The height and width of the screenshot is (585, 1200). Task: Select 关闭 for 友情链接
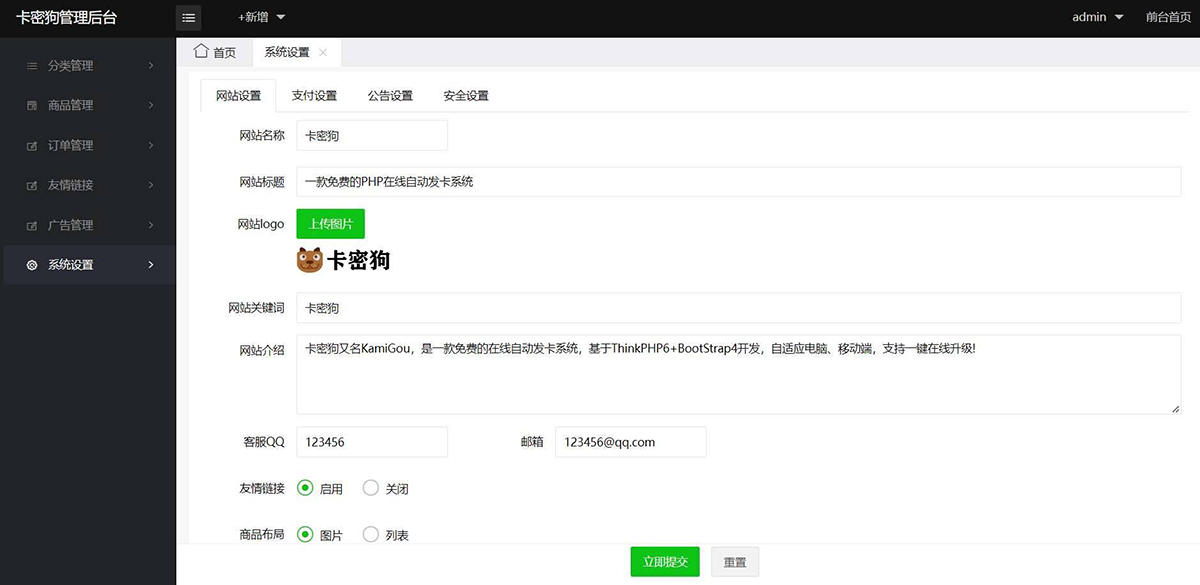371,488
